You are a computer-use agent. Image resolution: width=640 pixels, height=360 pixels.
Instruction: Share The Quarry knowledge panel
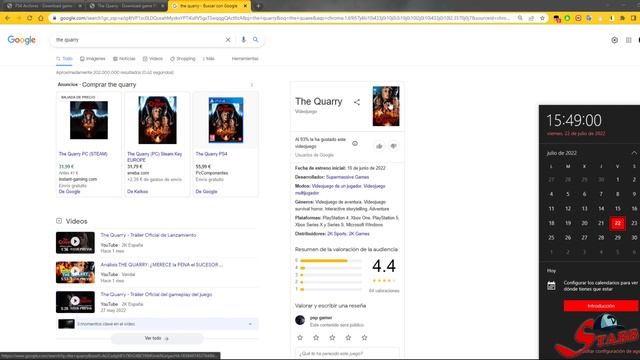coord(357,102)
